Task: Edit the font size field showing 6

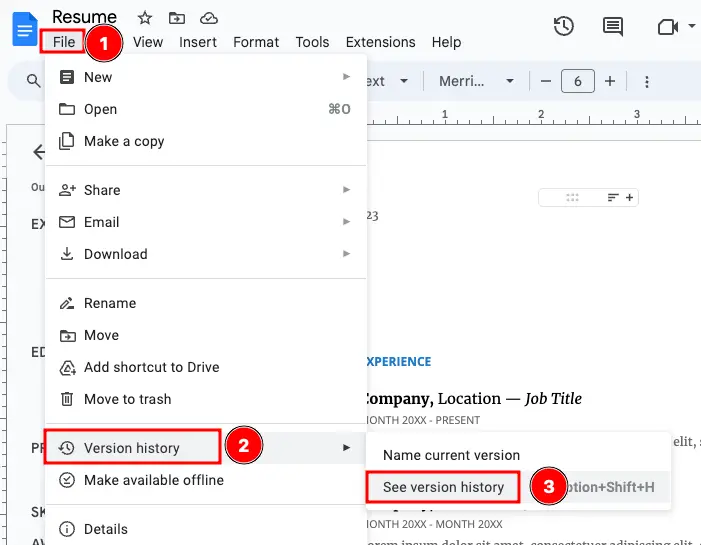Action: (578, 81)
